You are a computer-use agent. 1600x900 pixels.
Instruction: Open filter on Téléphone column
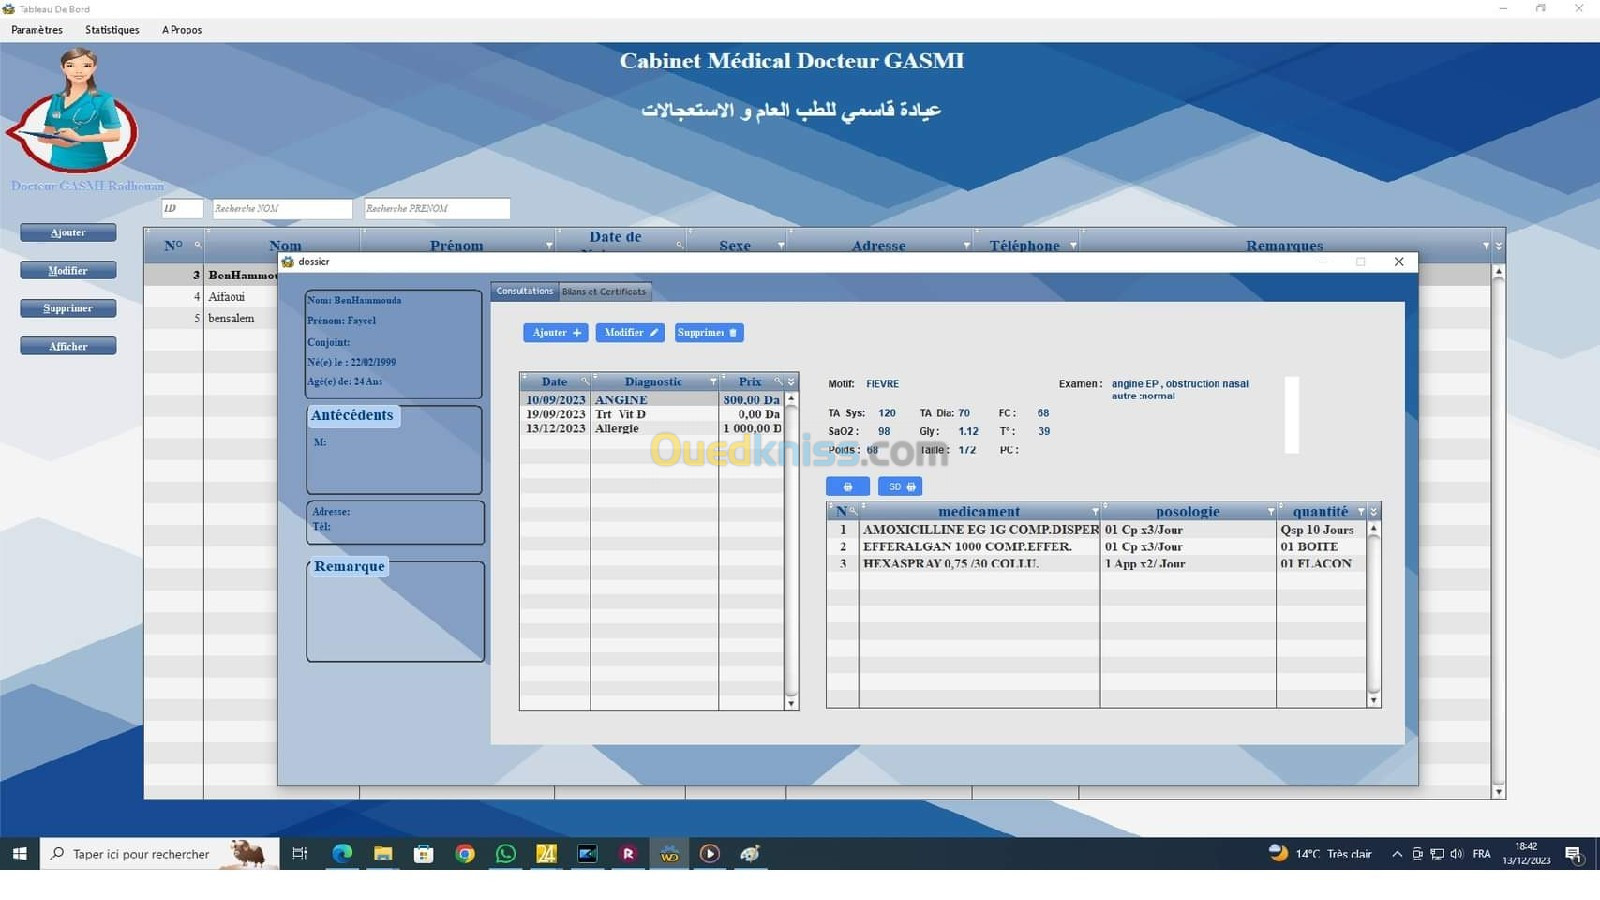[1073, 245]
